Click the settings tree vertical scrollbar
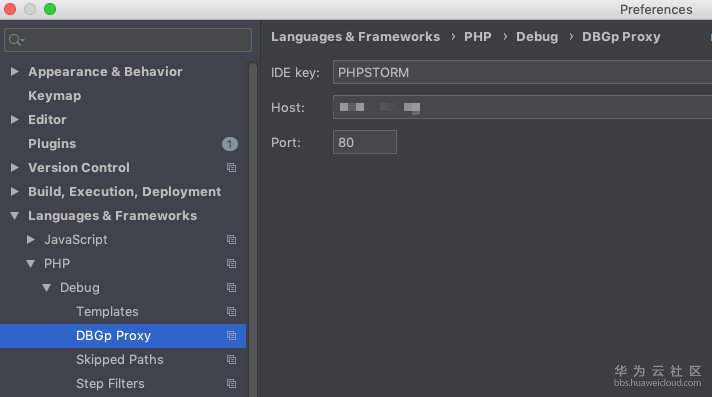Viewport: 712px width, 397px height. coord(253,230)
